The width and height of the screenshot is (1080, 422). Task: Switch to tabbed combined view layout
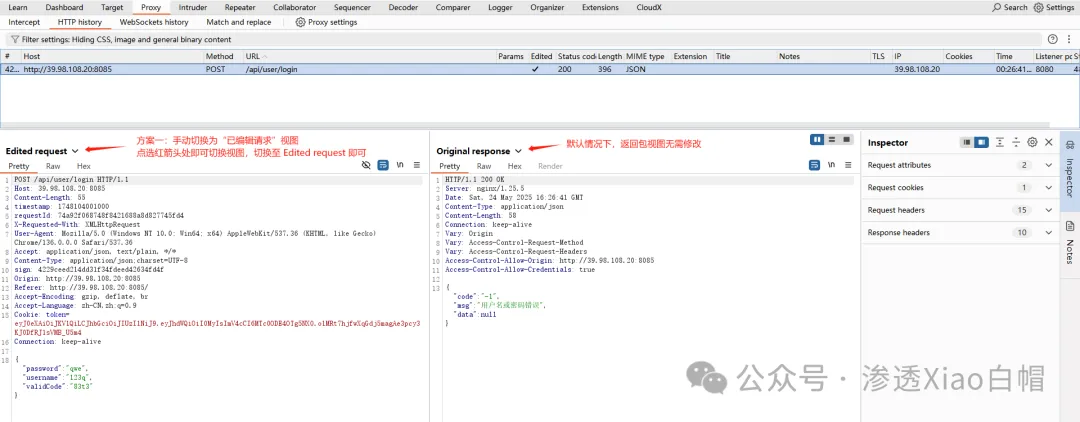[x=846, y=139]
